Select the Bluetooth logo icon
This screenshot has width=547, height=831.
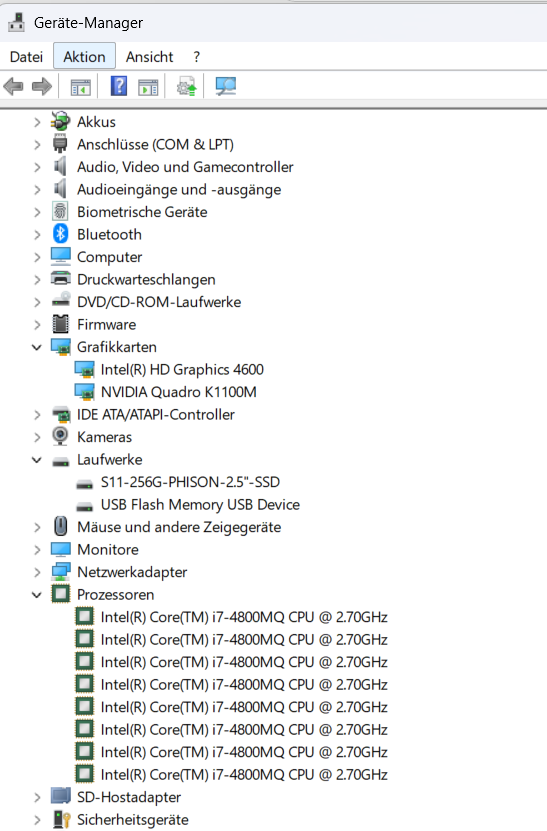click(60, 234)
